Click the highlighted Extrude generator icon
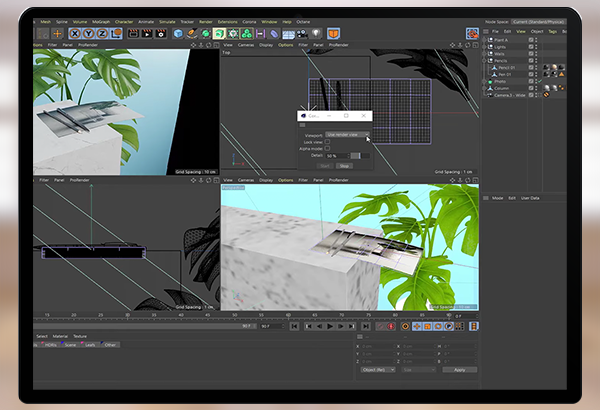The height and width of the screenshot is (410, 600). tap(219, 34)
